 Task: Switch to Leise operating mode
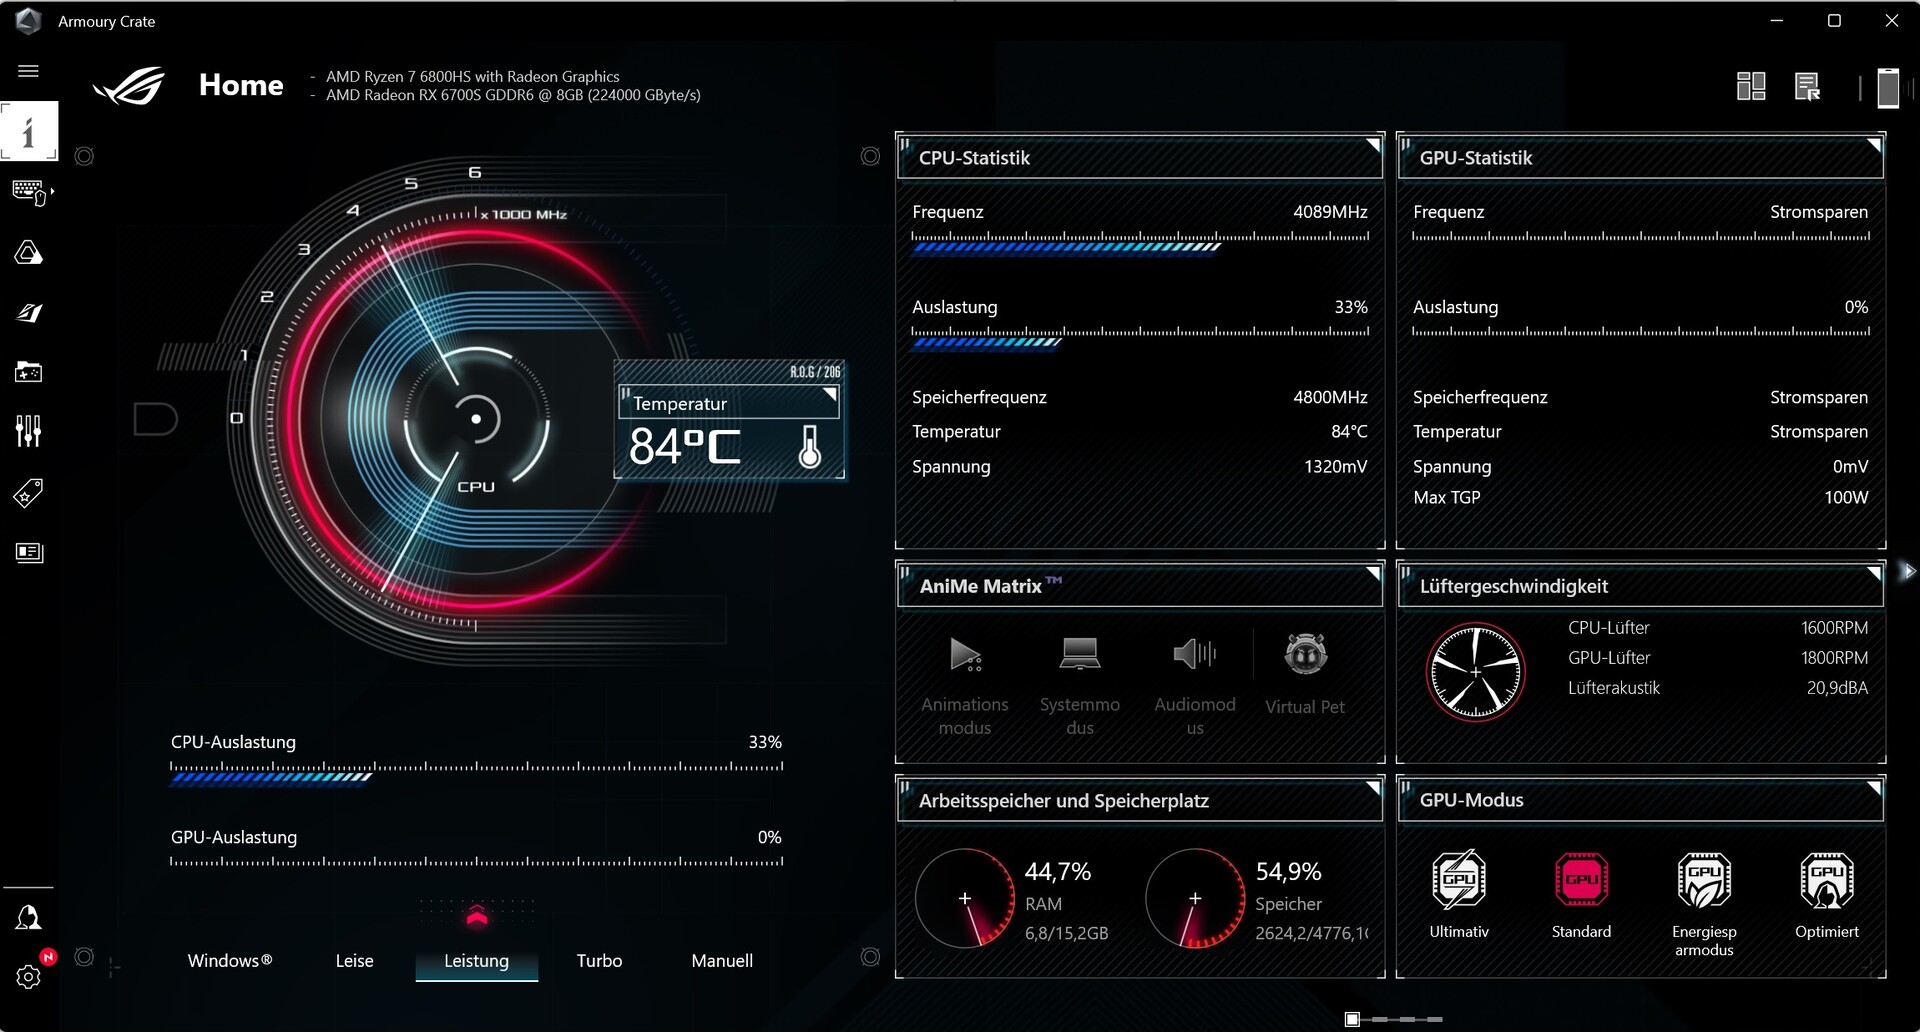(x=354, y=960)
